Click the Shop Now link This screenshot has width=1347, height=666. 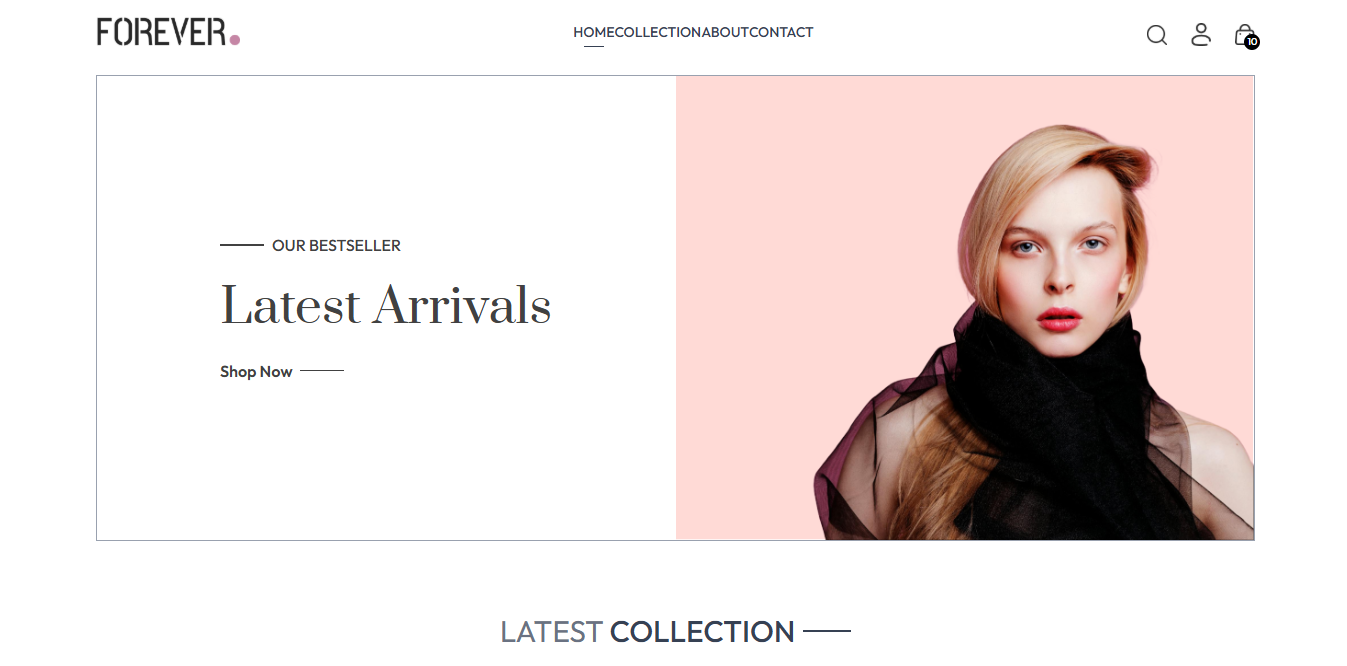pyautogui.click(x=256, y=371)
